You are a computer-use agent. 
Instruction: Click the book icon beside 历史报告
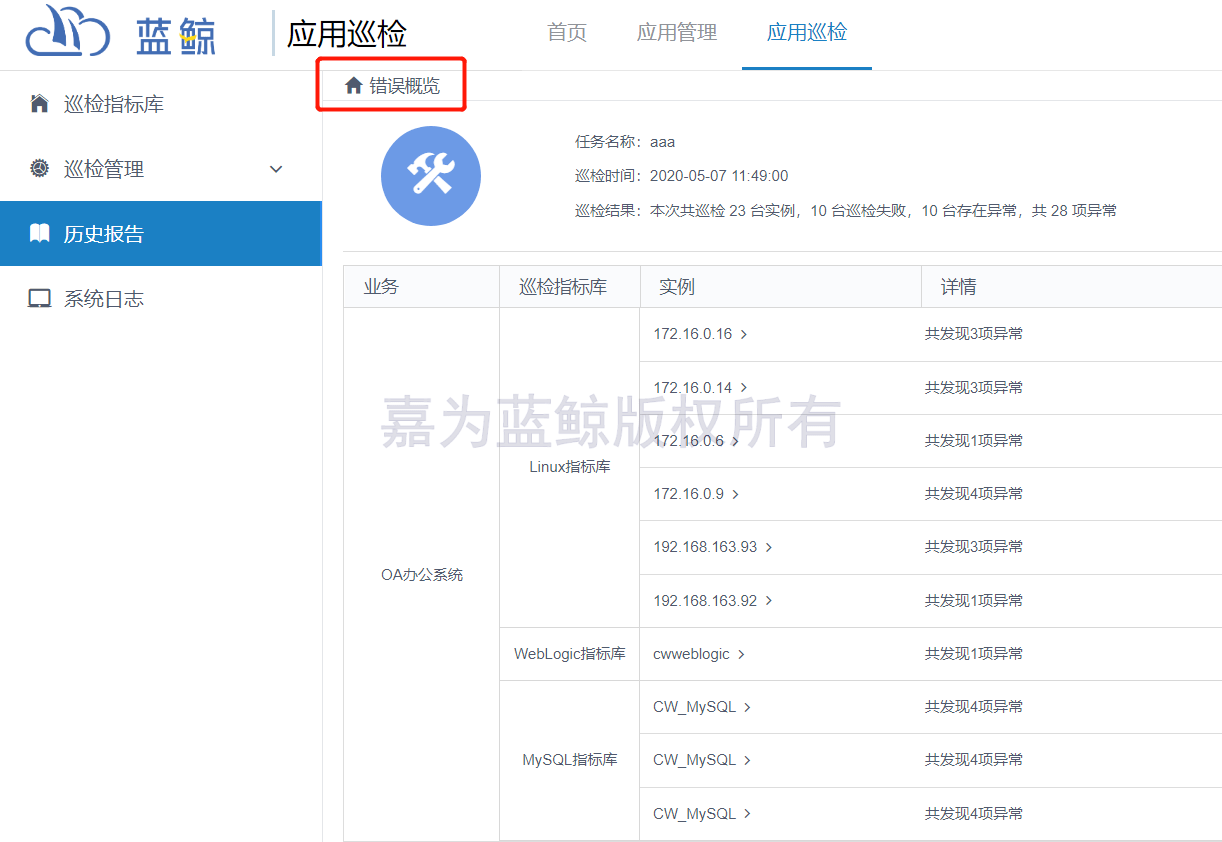[x=40, y=234]
